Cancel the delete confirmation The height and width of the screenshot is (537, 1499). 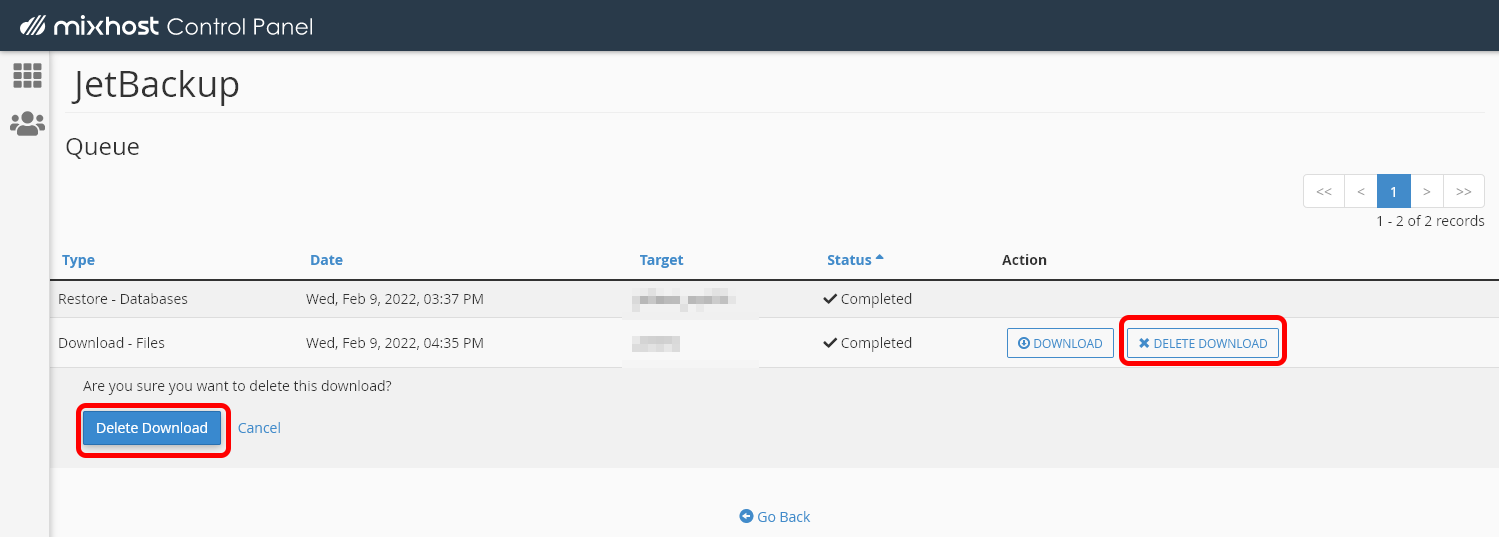click(259, 428)
